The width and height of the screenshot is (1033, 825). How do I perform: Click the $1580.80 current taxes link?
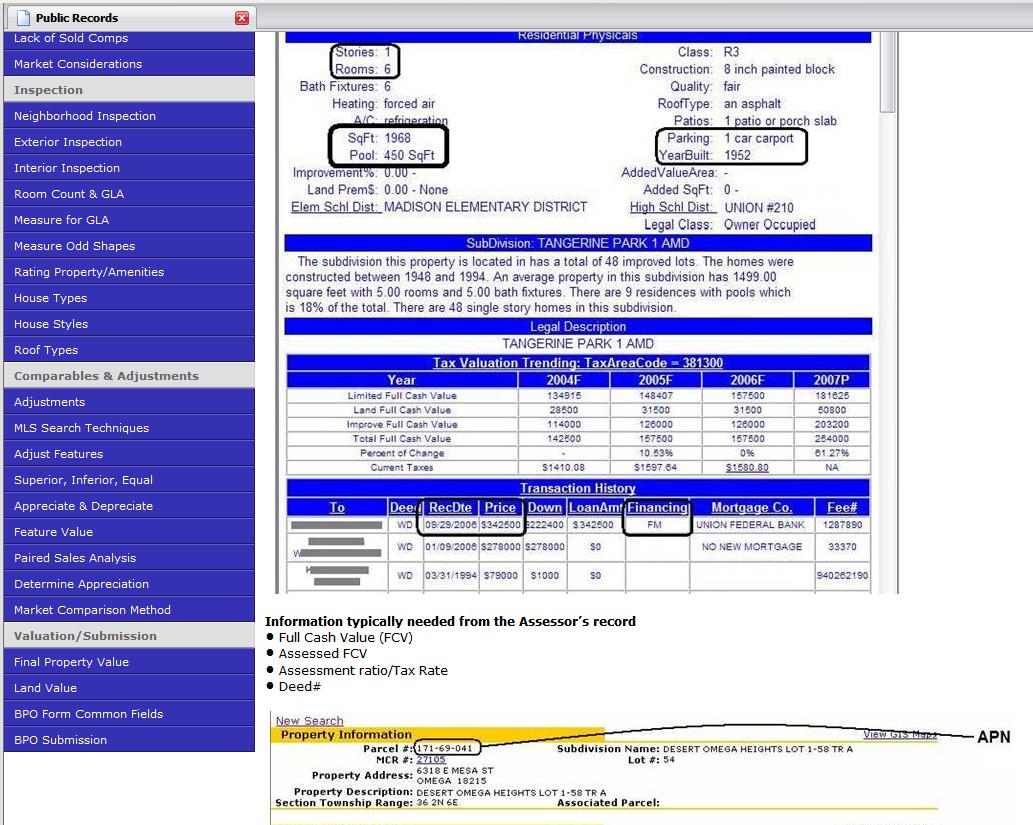(x=747, y=468)
